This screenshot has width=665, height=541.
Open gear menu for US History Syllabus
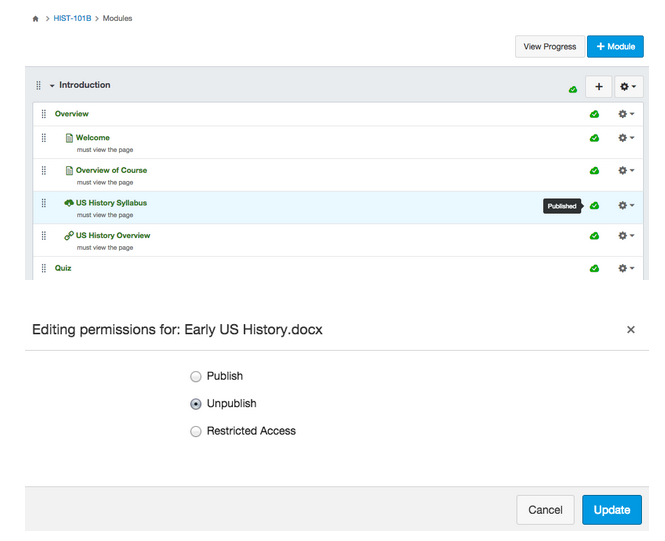coord(626,205)
